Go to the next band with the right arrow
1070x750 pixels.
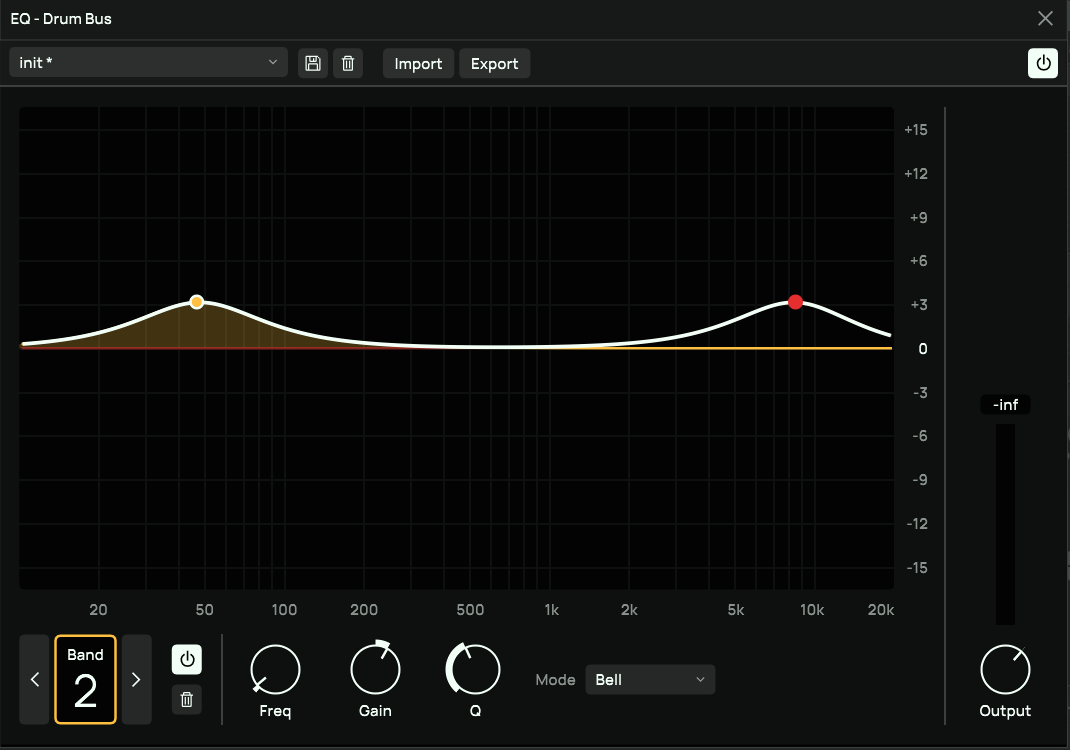(x=136, y=680)
